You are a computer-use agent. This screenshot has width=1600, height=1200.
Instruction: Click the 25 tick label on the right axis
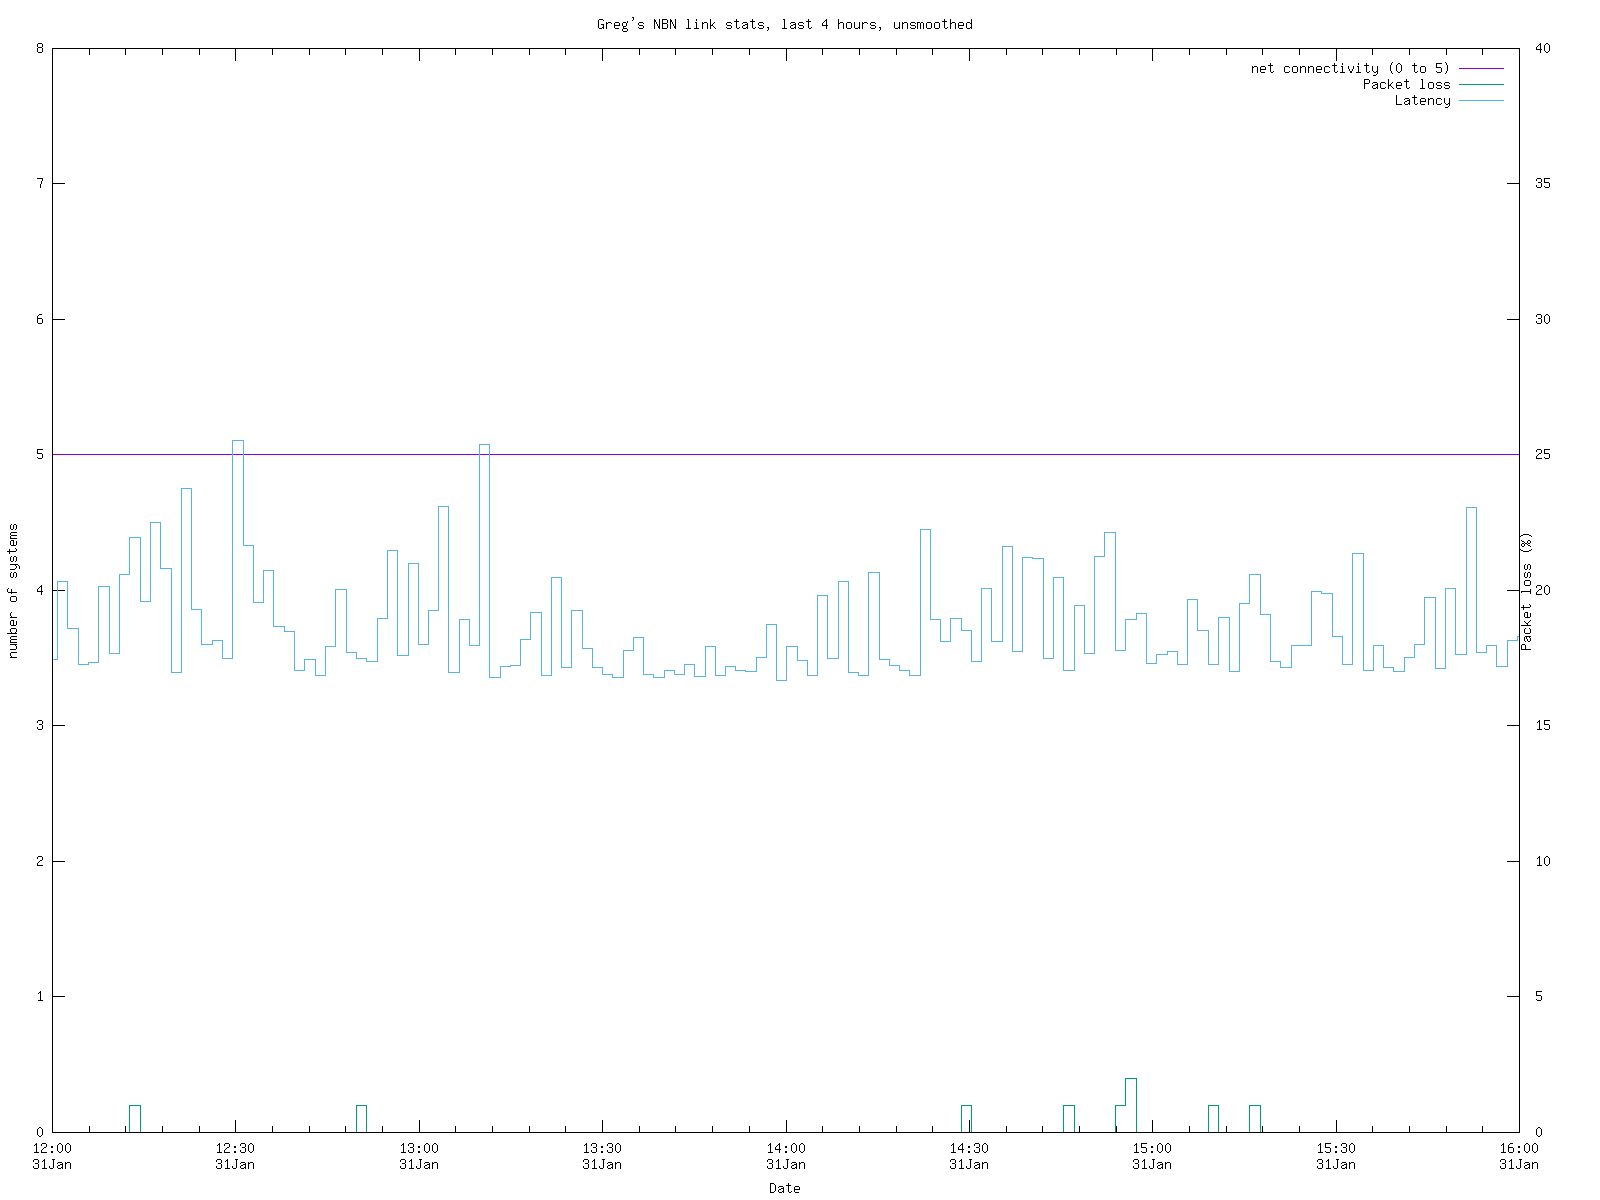coord(1542,454)
